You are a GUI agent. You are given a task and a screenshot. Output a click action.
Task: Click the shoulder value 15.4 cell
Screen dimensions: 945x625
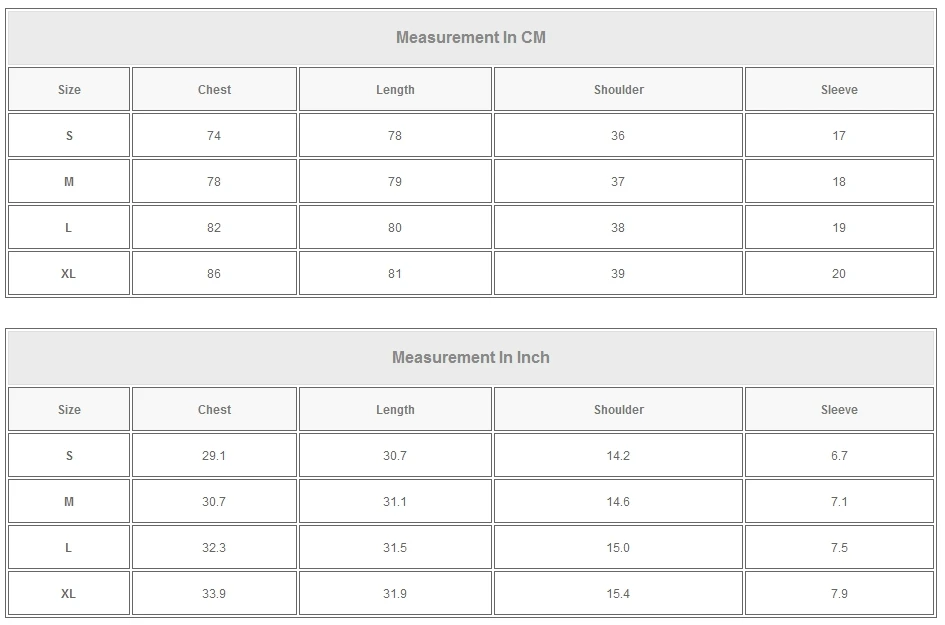(x=618, y=594)
